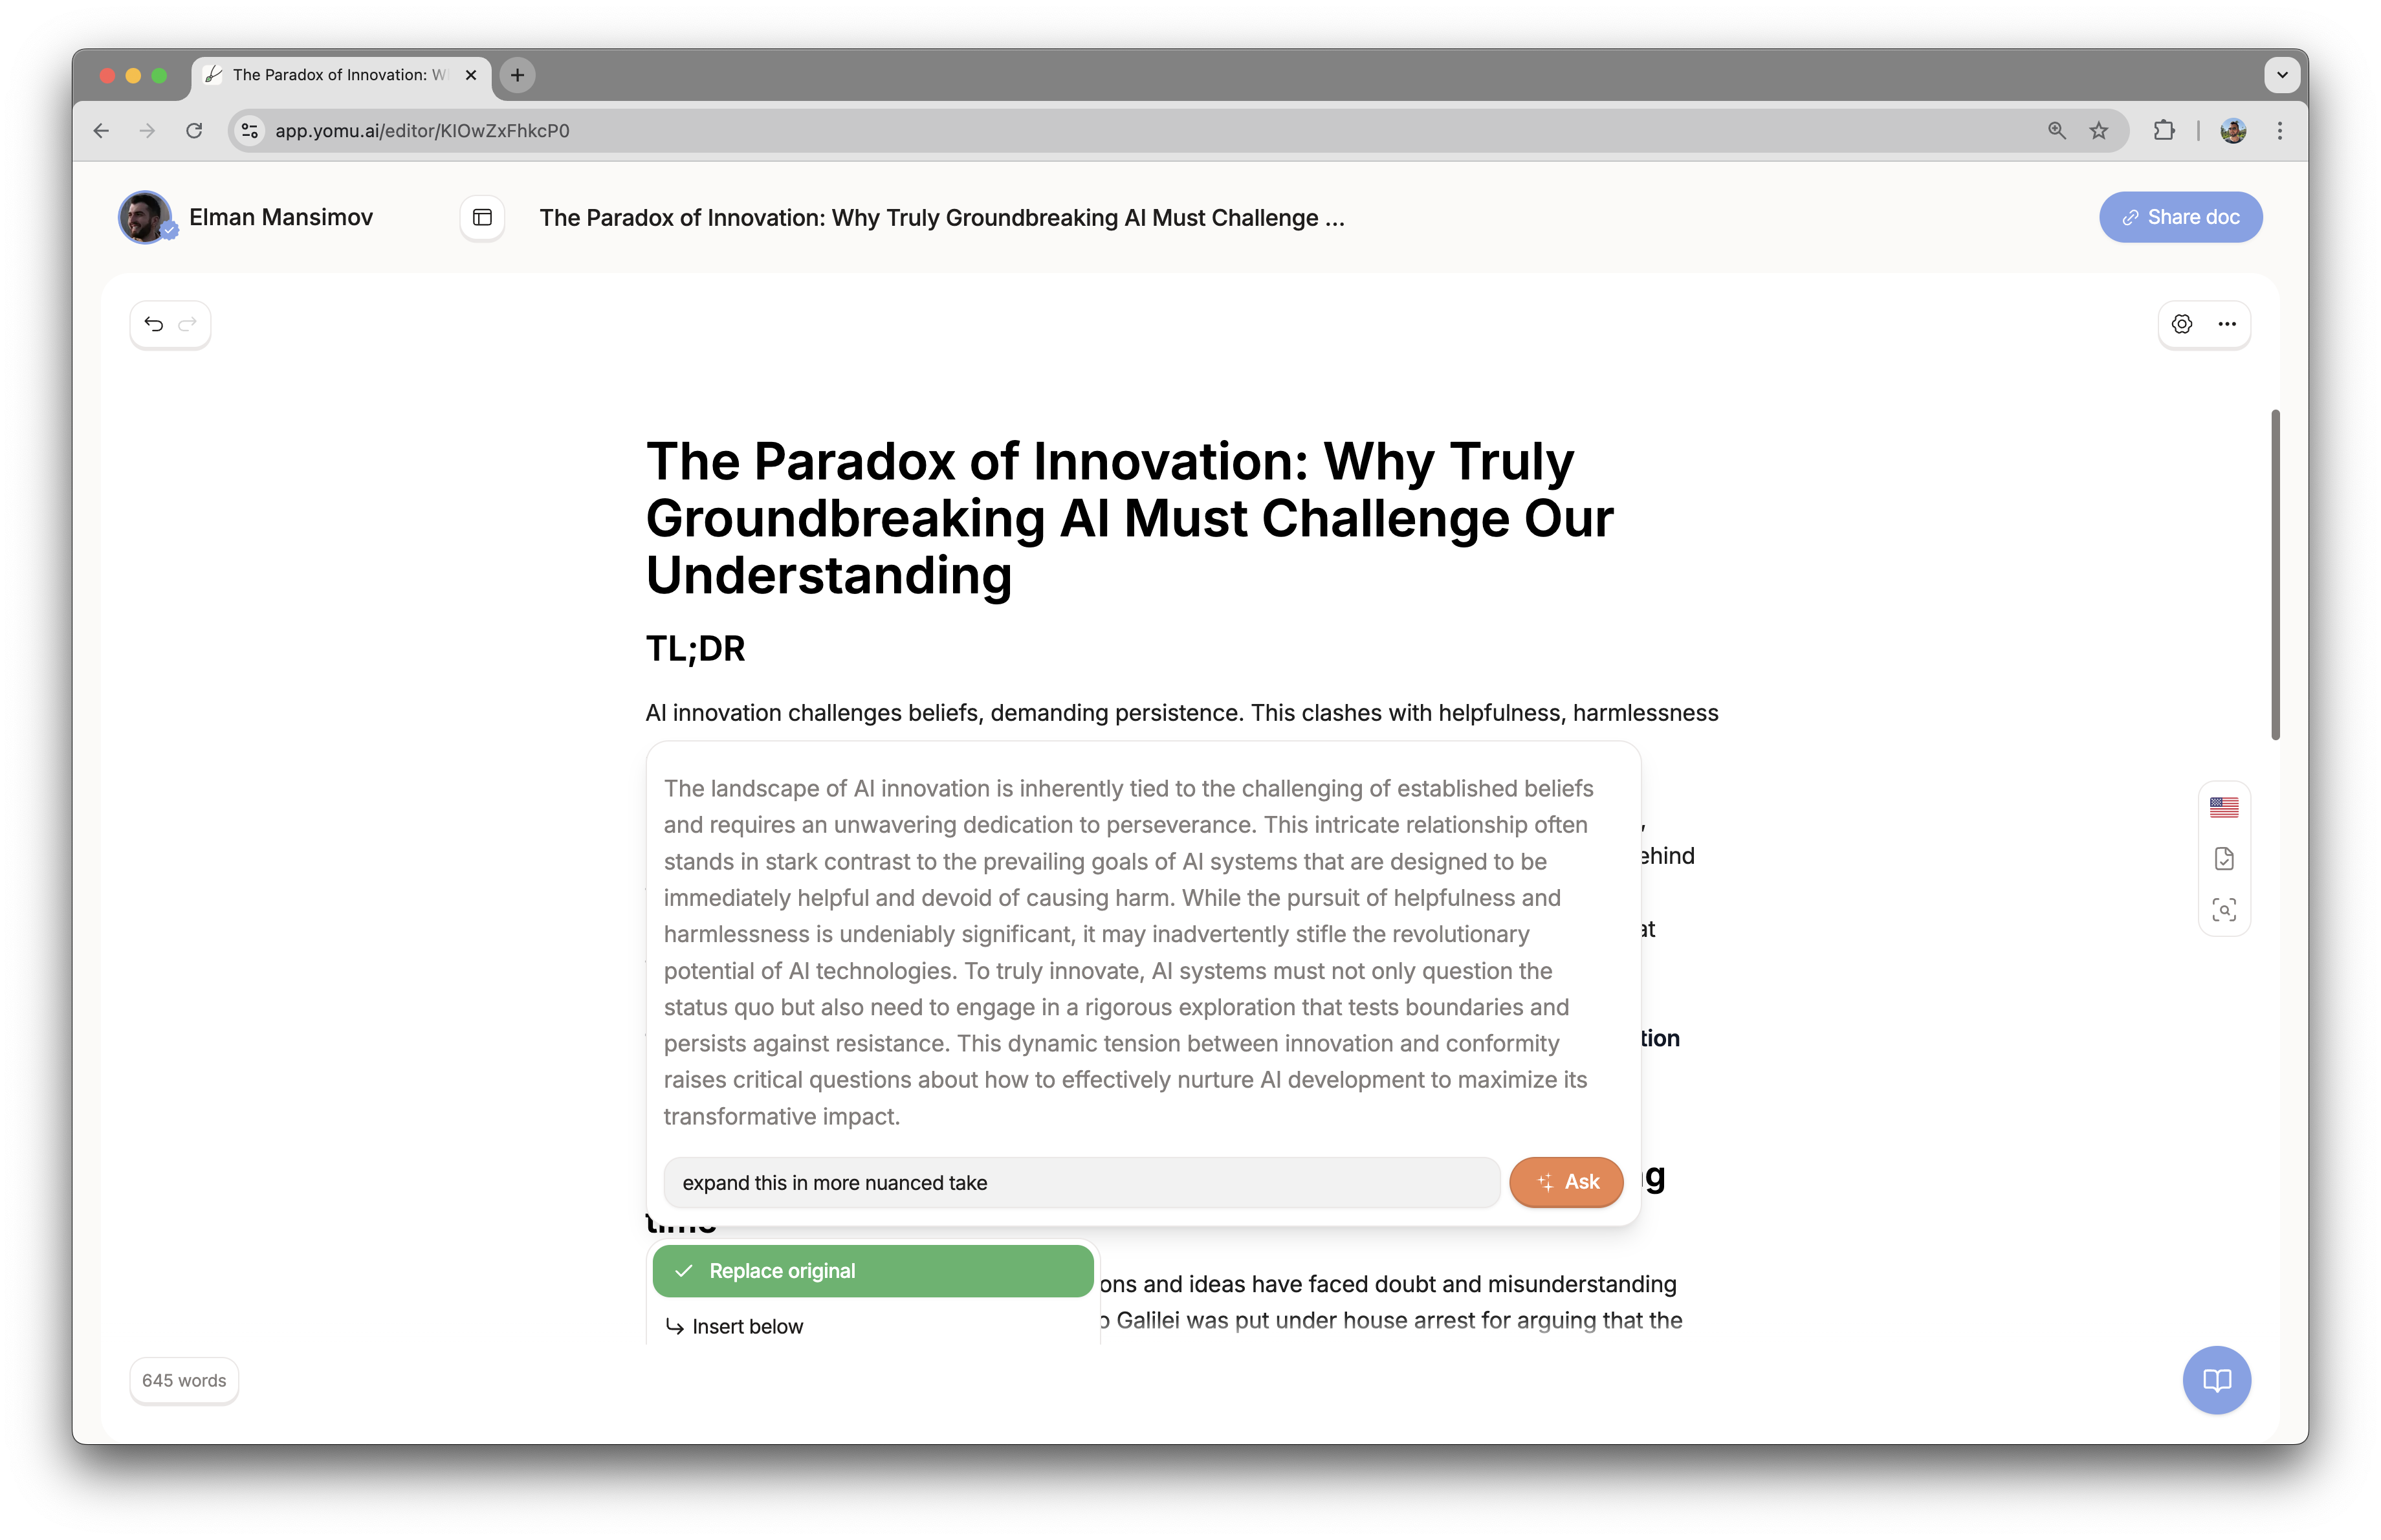Viewport: 2381px width, 1540px height.
Task: Click the sidebar toggle panel icon
Action: (x=483, y=217)
